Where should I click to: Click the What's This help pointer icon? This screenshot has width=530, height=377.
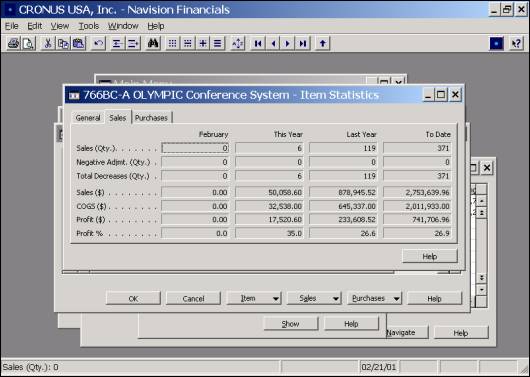[x=516, y=44]
